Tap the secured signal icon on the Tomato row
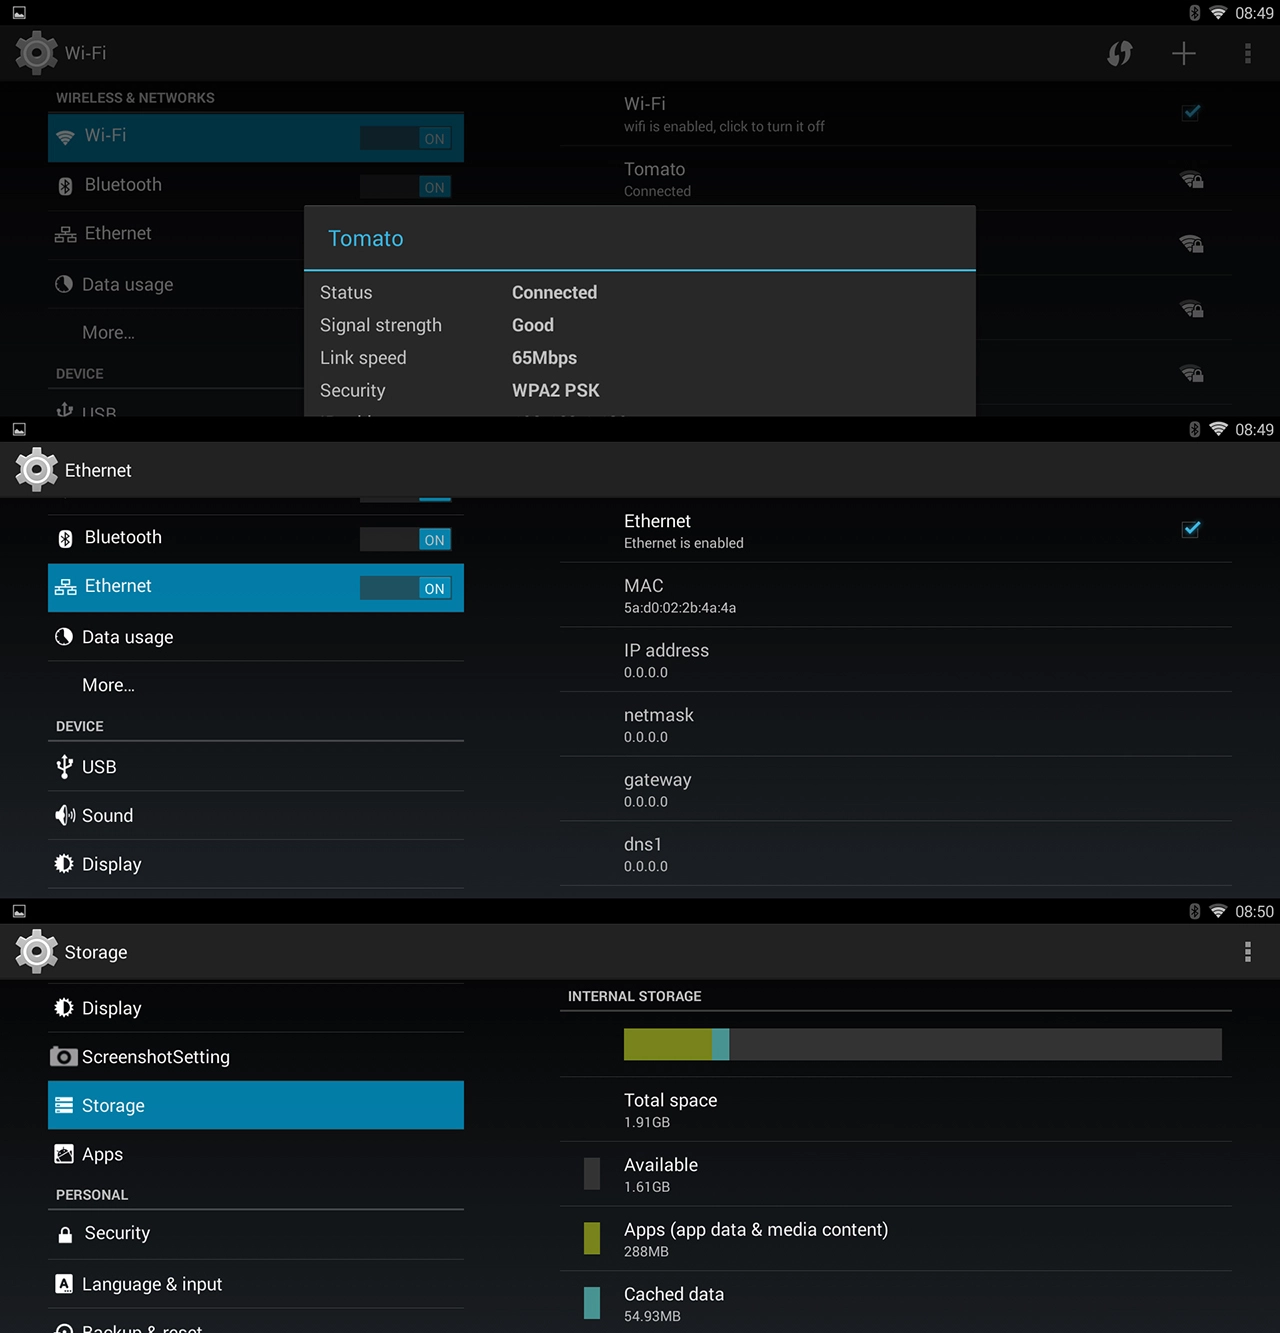 tap(1191, 180)
